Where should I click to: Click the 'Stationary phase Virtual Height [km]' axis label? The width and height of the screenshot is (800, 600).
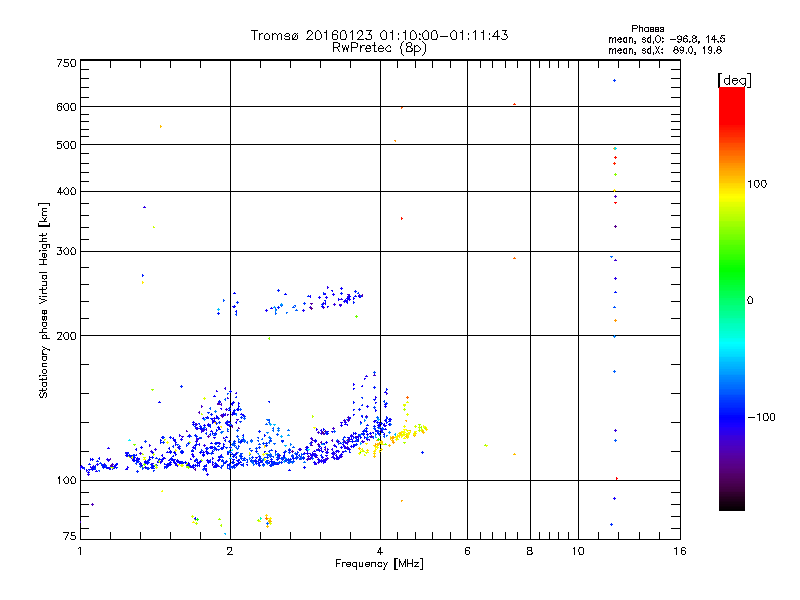[44, 301]
